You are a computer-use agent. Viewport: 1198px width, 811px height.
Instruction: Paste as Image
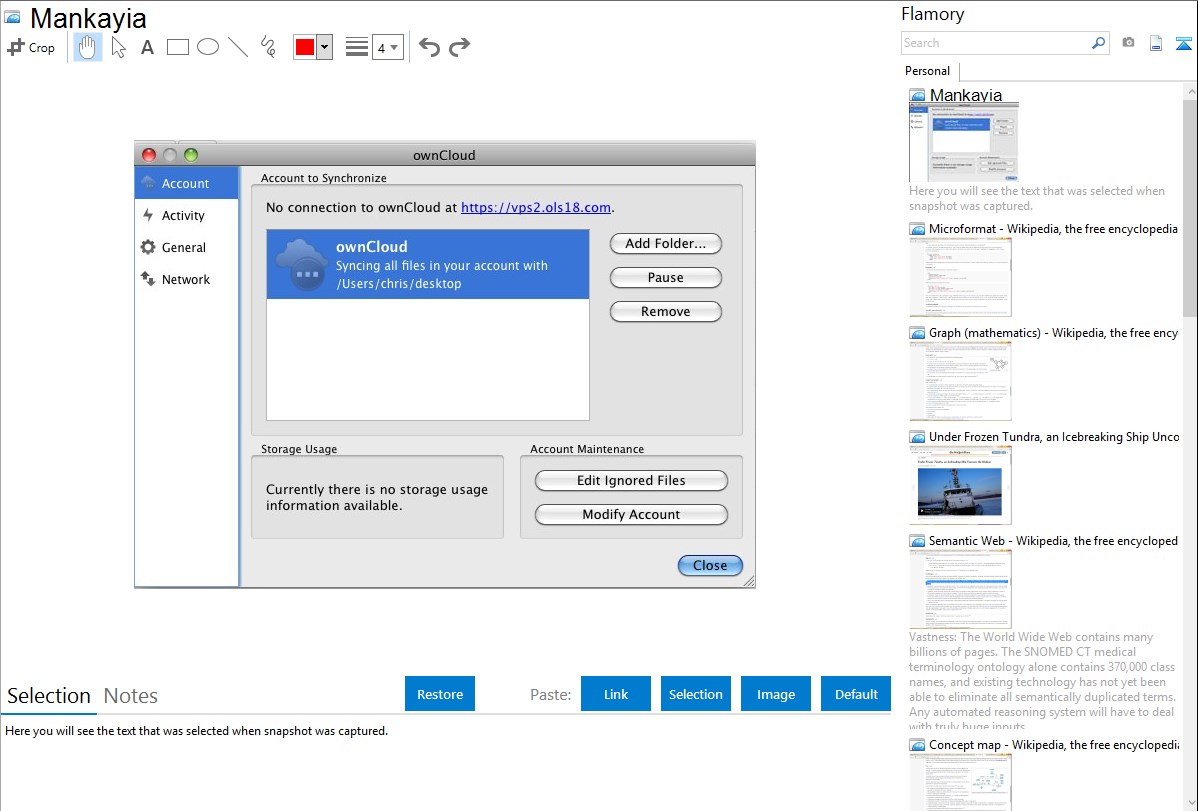coord(775,694)
